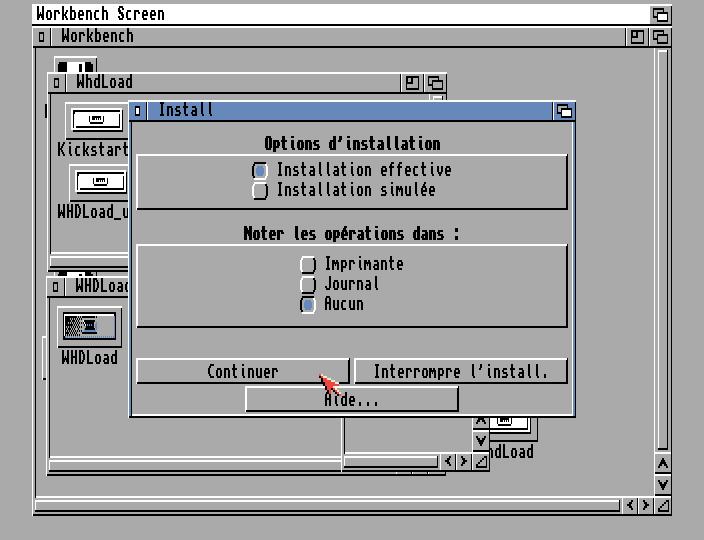Select Installation effective radio button
This screenshot has height=540, width=704.
(x=260, y=171)
